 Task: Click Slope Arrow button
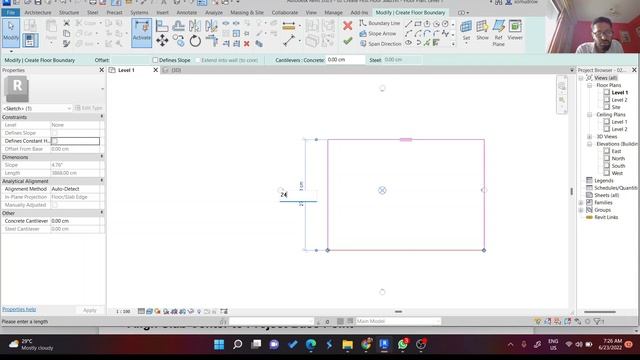378,33
